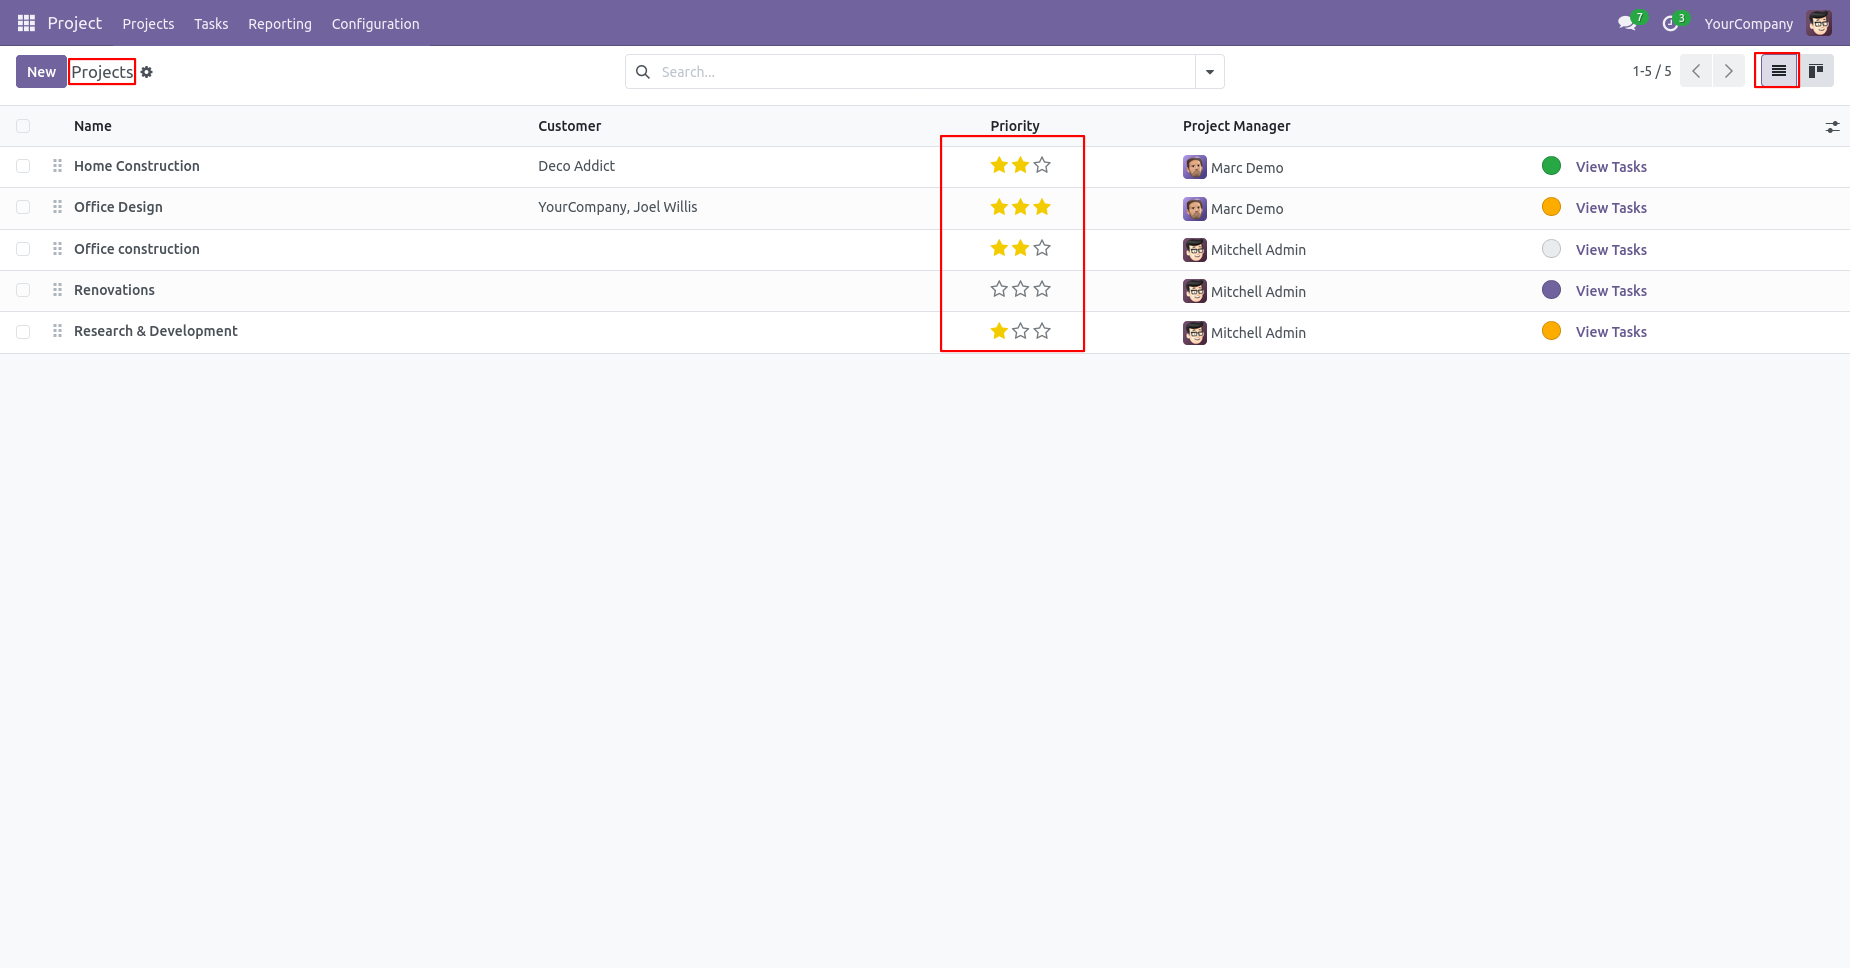View Tasks for Office Design
This screenshot has height=968, width=1850.
[1611, 208]
